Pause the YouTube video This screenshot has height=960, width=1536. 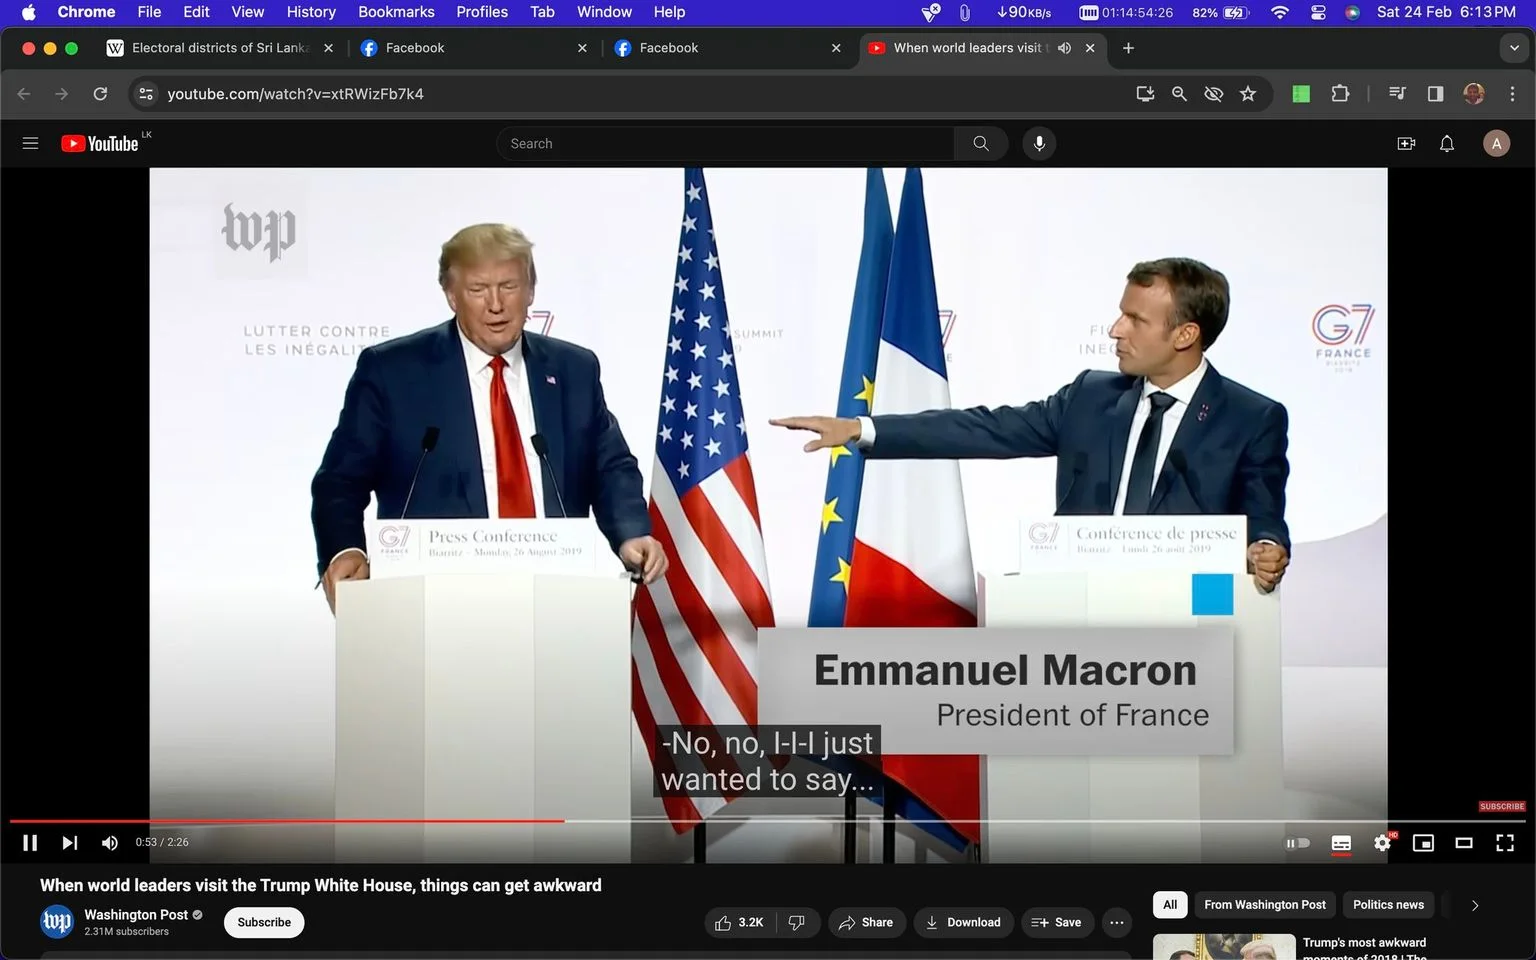click(x=30, y=843)
